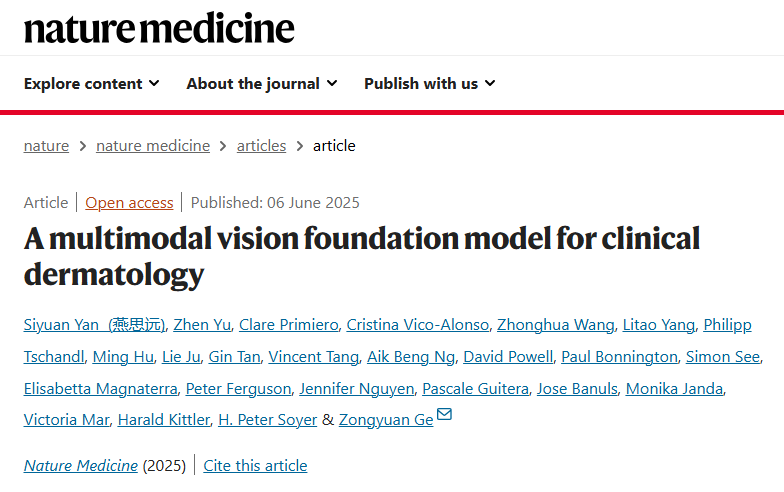This screenshot has width=784, height=492.
Task: Click the email envelope icon beside Zongyuan Ge
Action: [444, 414]
